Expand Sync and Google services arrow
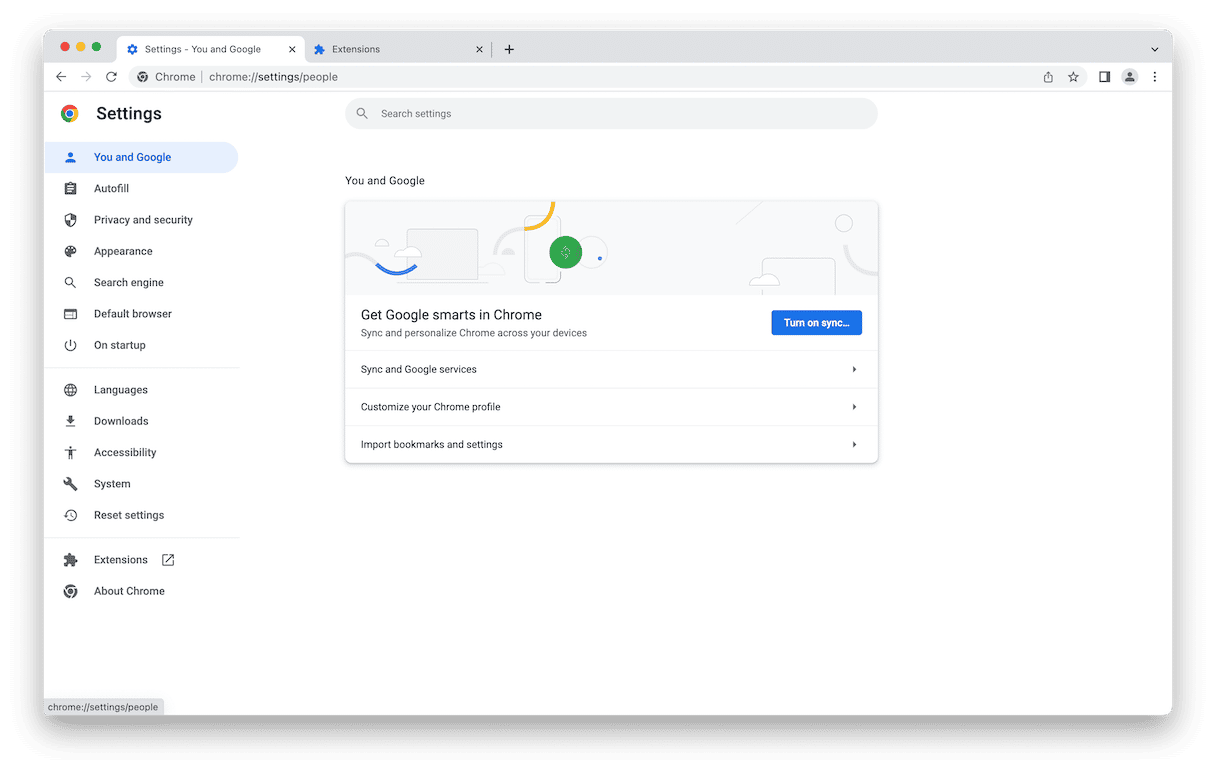Screen dimensions: 1216x773 point(854,370)
